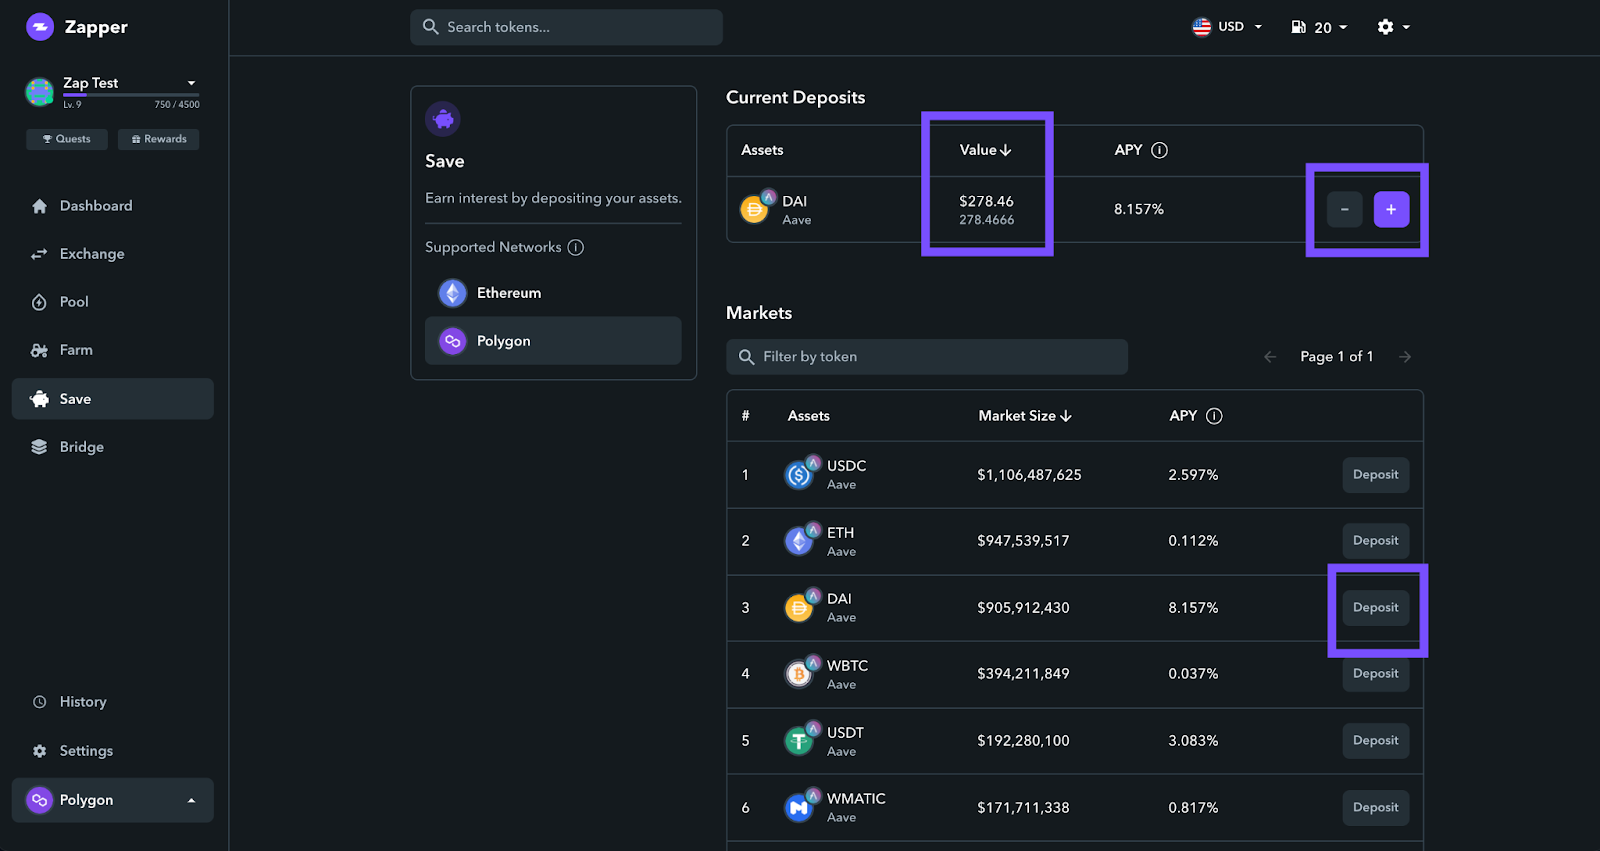Screen dimensions: 1600x851
Task: Click the Assets column header in Markets
Action: pyautogui.click(x=808, y=416)
